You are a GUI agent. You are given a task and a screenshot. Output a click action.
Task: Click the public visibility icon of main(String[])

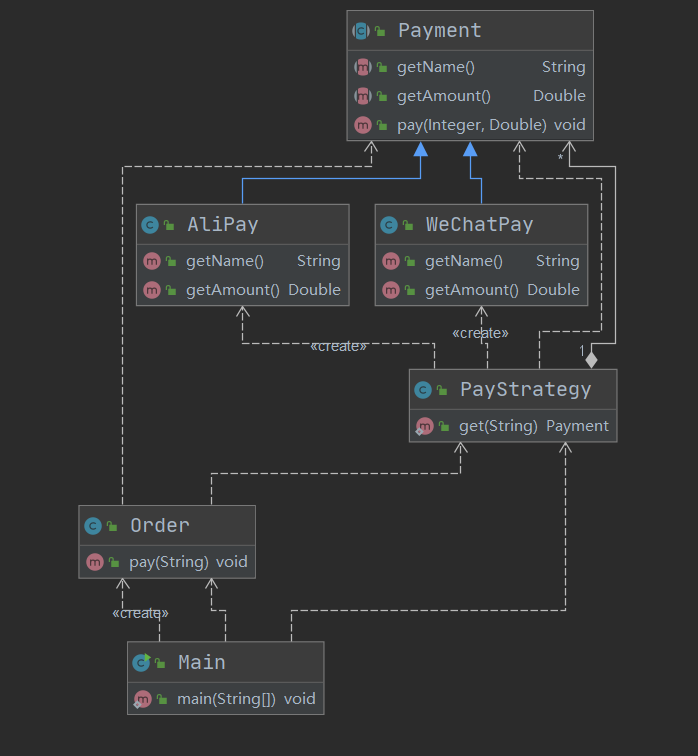(x=162, y=700)
